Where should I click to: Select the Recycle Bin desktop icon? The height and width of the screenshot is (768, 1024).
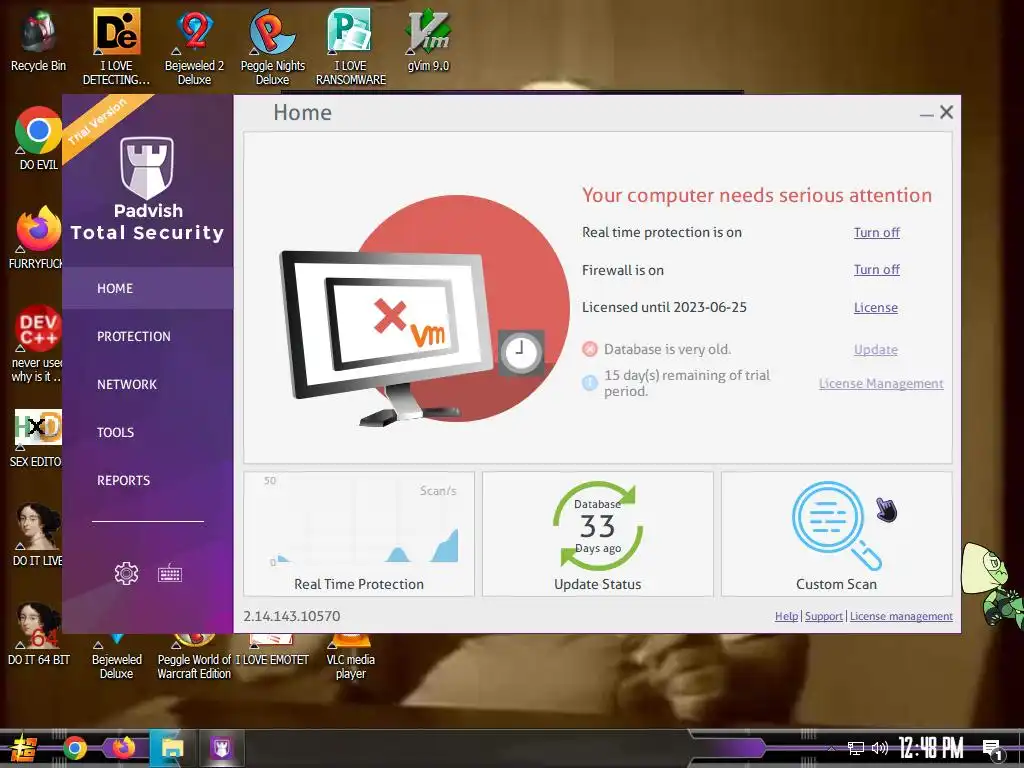pyautogui.click(x=38, y=40)
